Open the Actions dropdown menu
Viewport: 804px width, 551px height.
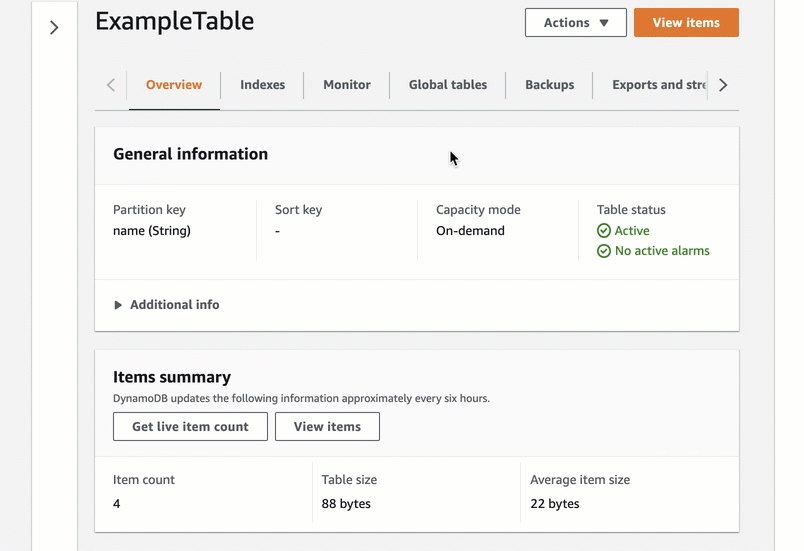pos(576,23)
